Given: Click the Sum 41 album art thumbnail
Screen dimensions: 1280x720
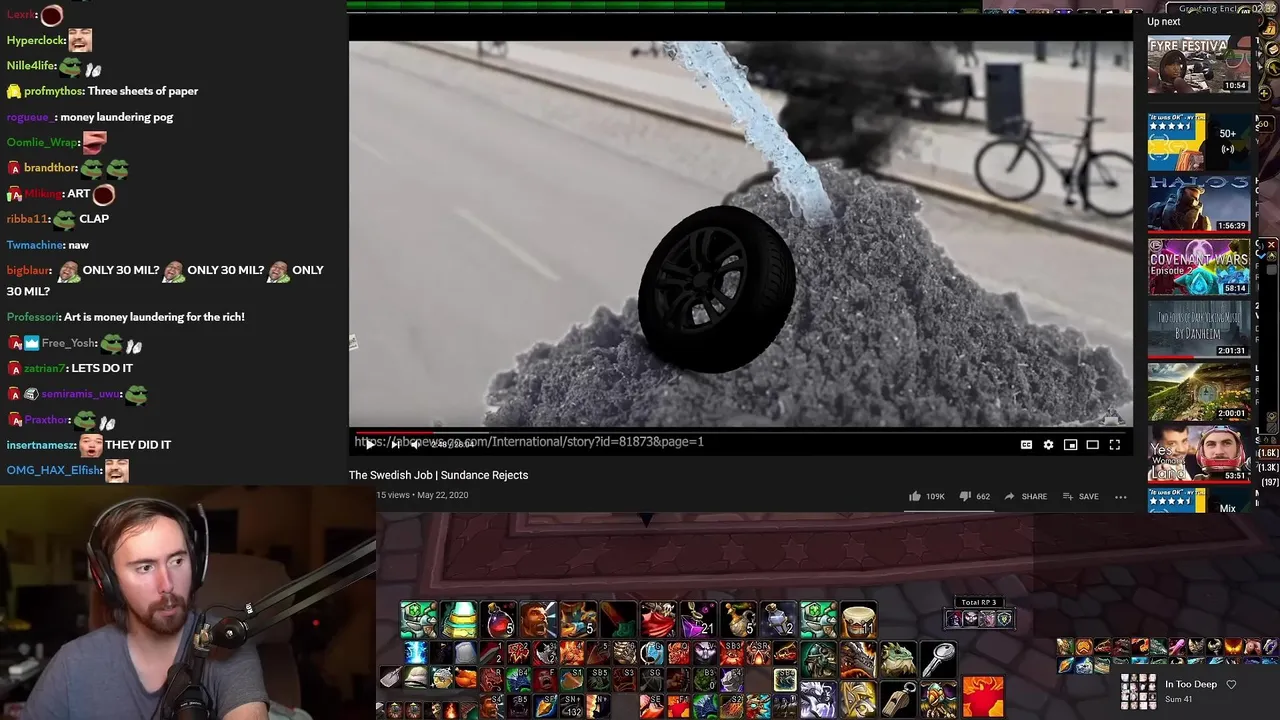Looking at the screenshot, I should (x=1139, y=691).
